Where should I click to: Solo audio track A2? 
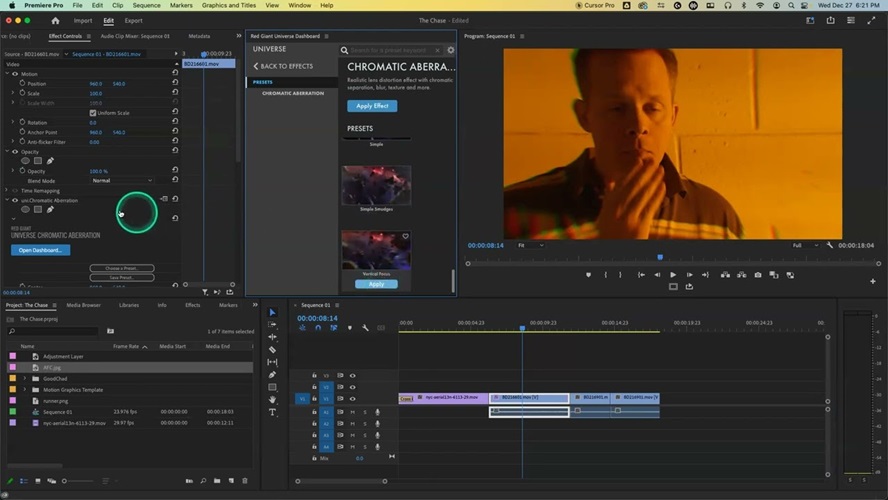tap(365, 424)
